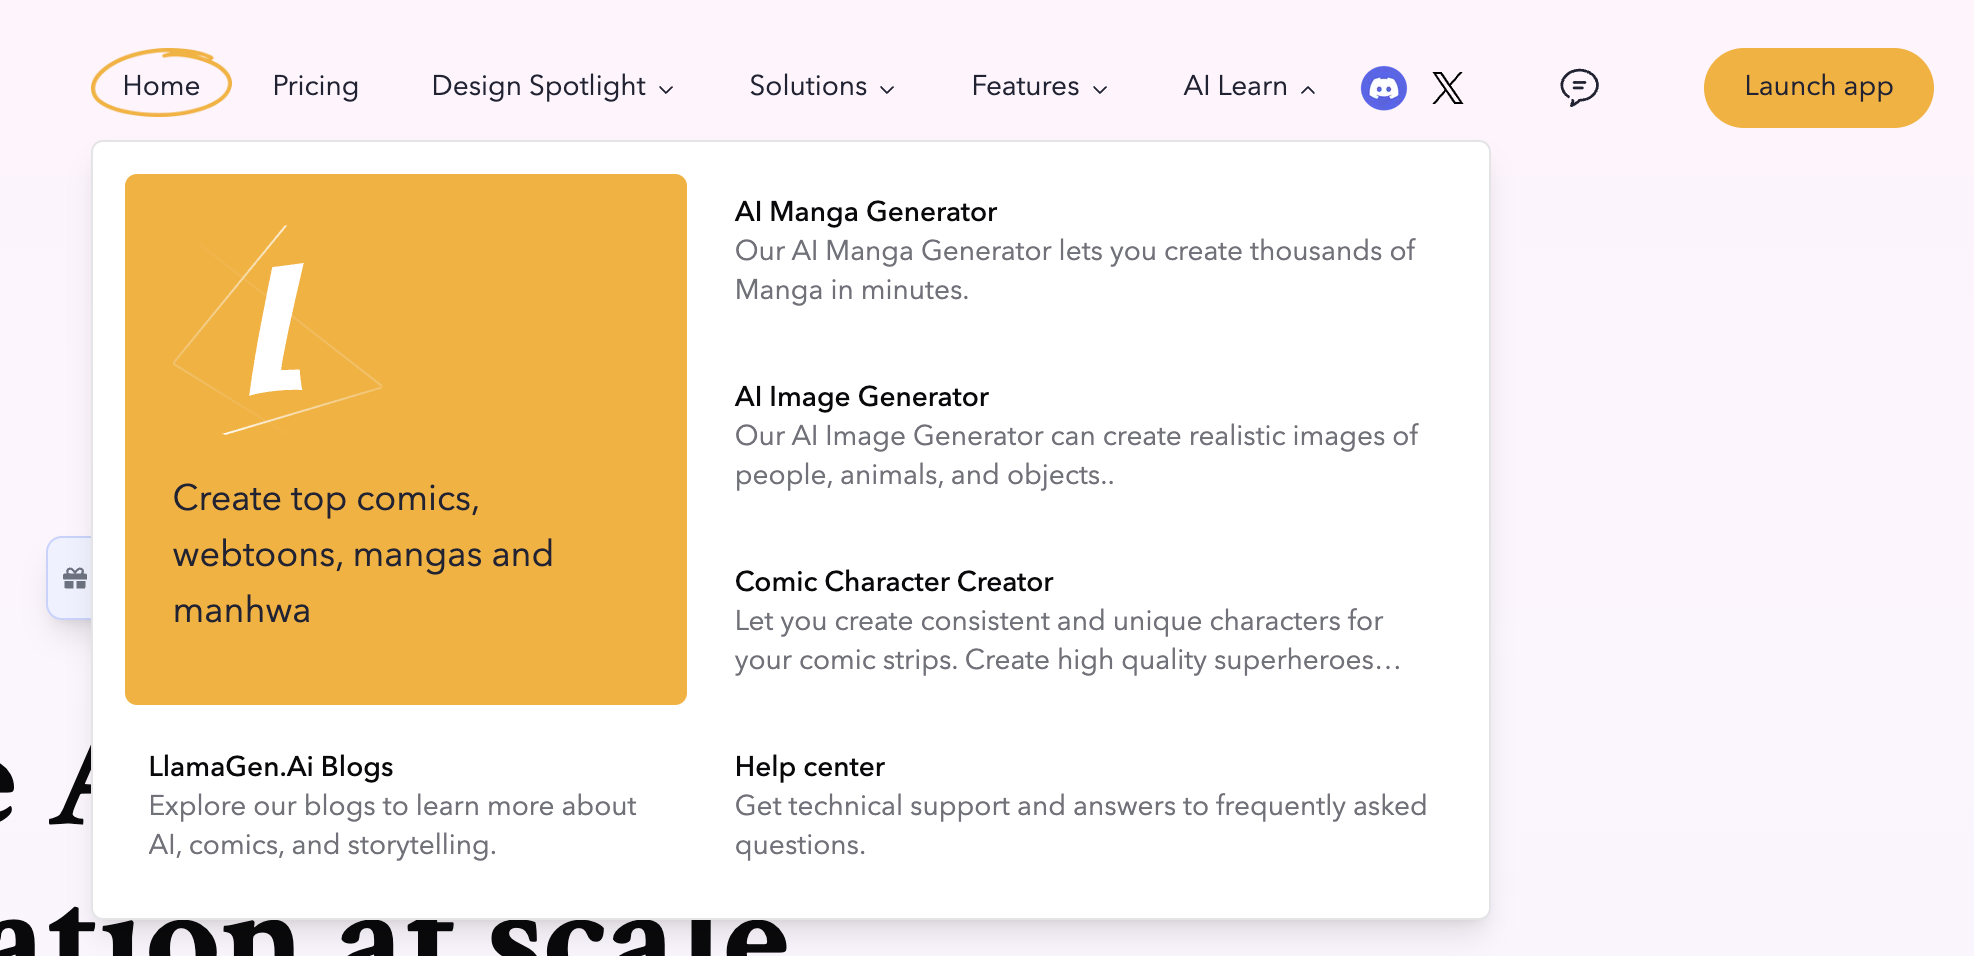1974x956 pixels.
Task: Visit LlamaGen.Ai Blogs
Action: tap(271, 767)
